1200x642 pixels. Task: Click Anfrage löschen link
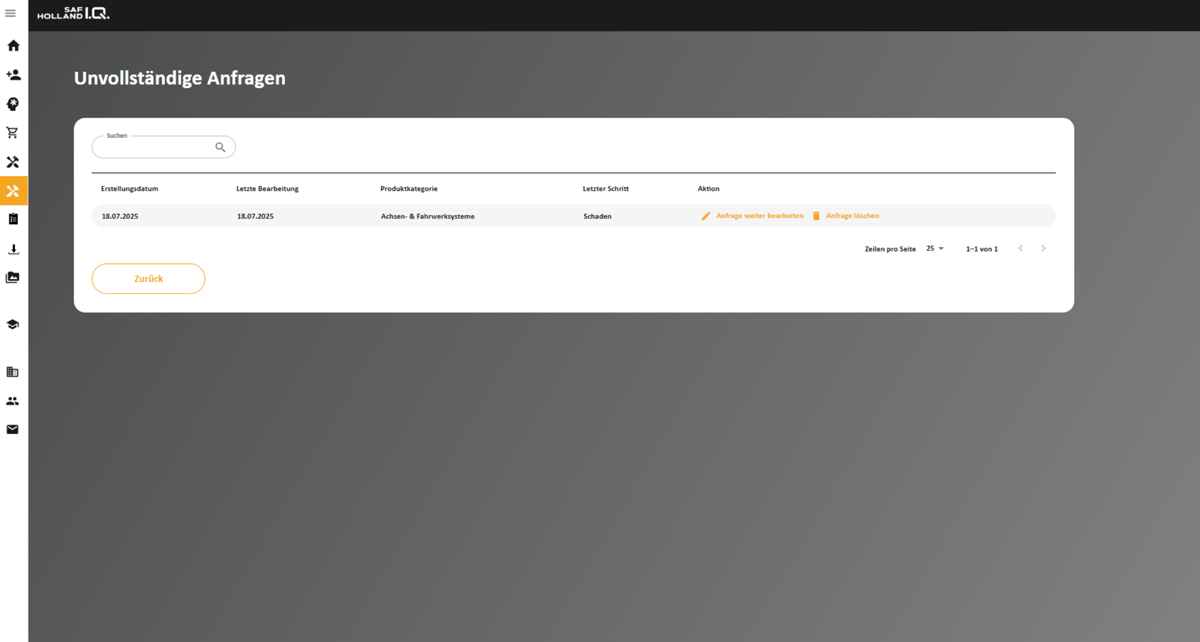click(x=851, y=216)
